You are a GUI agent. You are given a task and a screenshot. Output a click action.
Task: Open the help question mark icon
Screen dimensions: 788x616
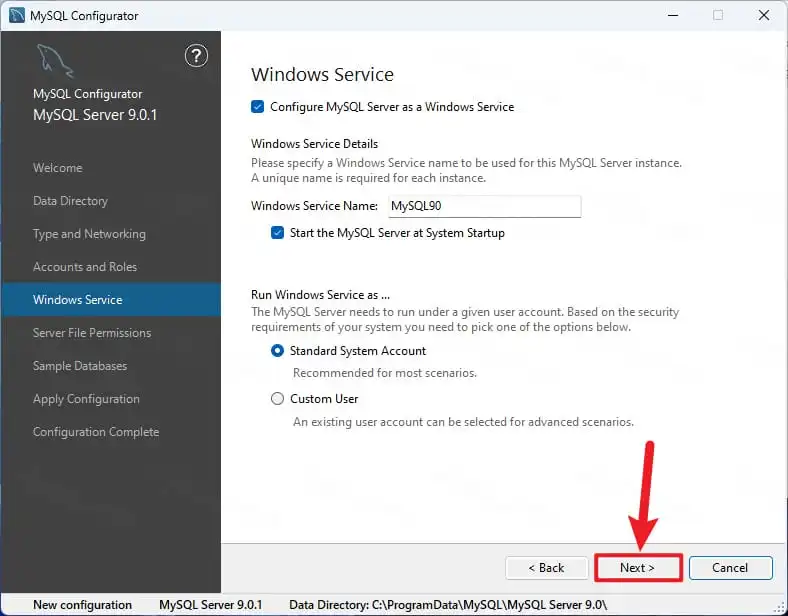click(x=196, y=56)
